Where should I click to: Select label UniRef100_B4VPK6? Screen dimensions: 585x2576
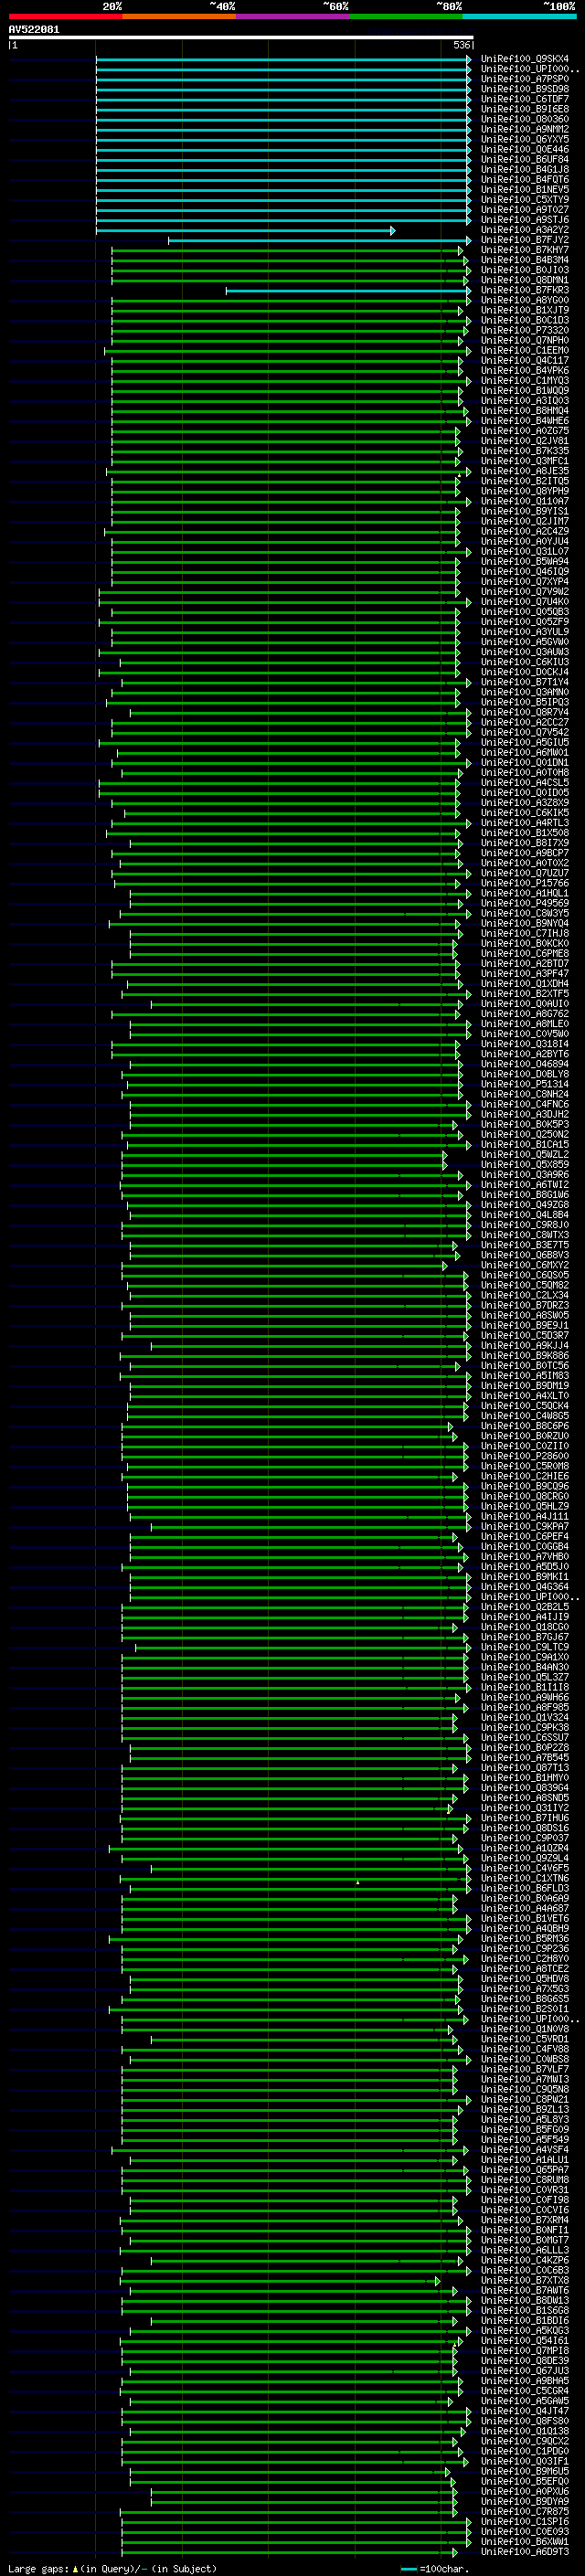point(525,370)
